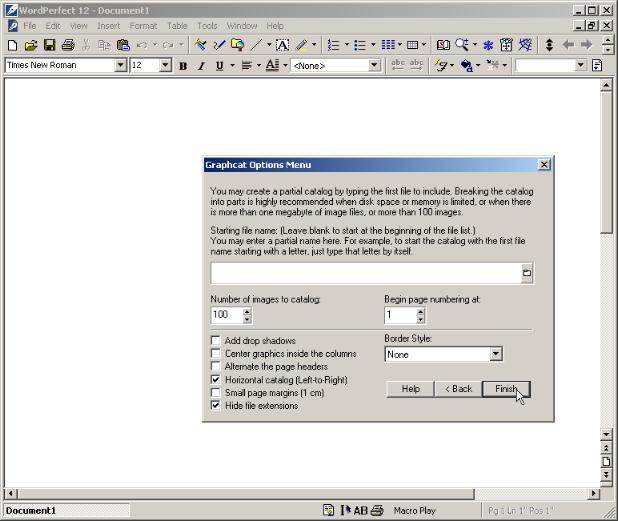The height and width of the screenshot is (521, 618).
Task: Click the Bullets list icon
Action: click(360, 45)
